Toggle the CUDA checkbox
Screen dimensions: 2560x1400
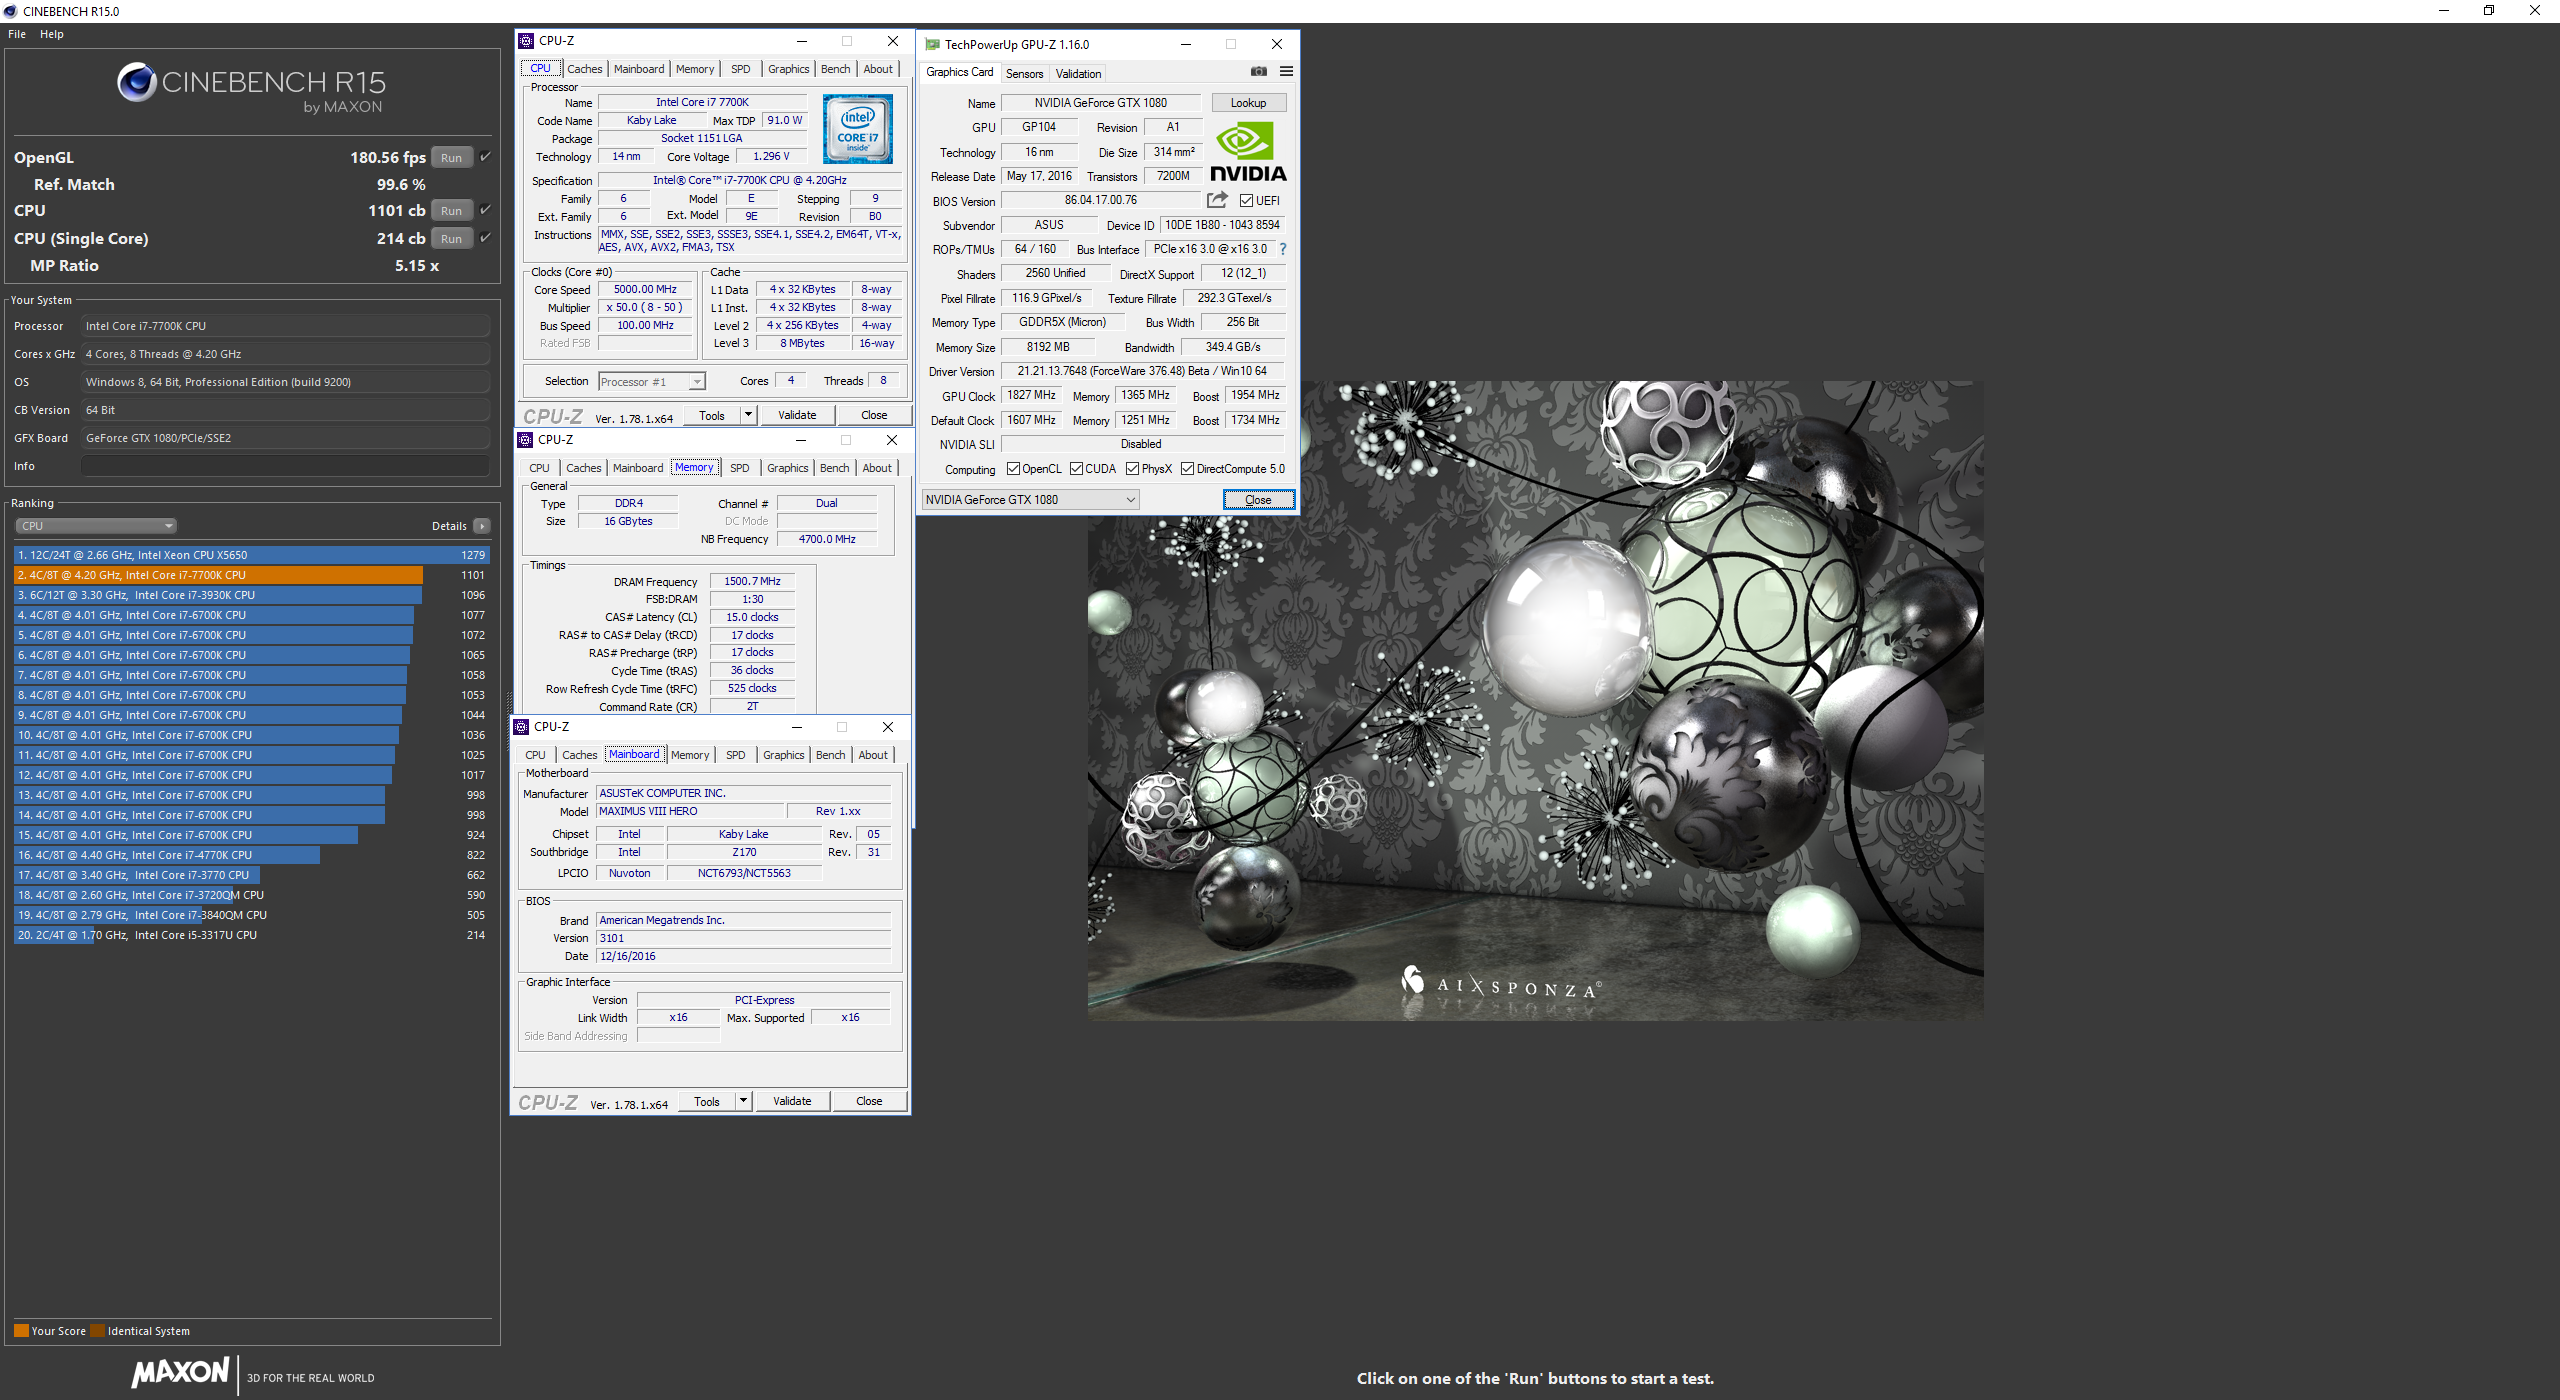pos(1077,469)
